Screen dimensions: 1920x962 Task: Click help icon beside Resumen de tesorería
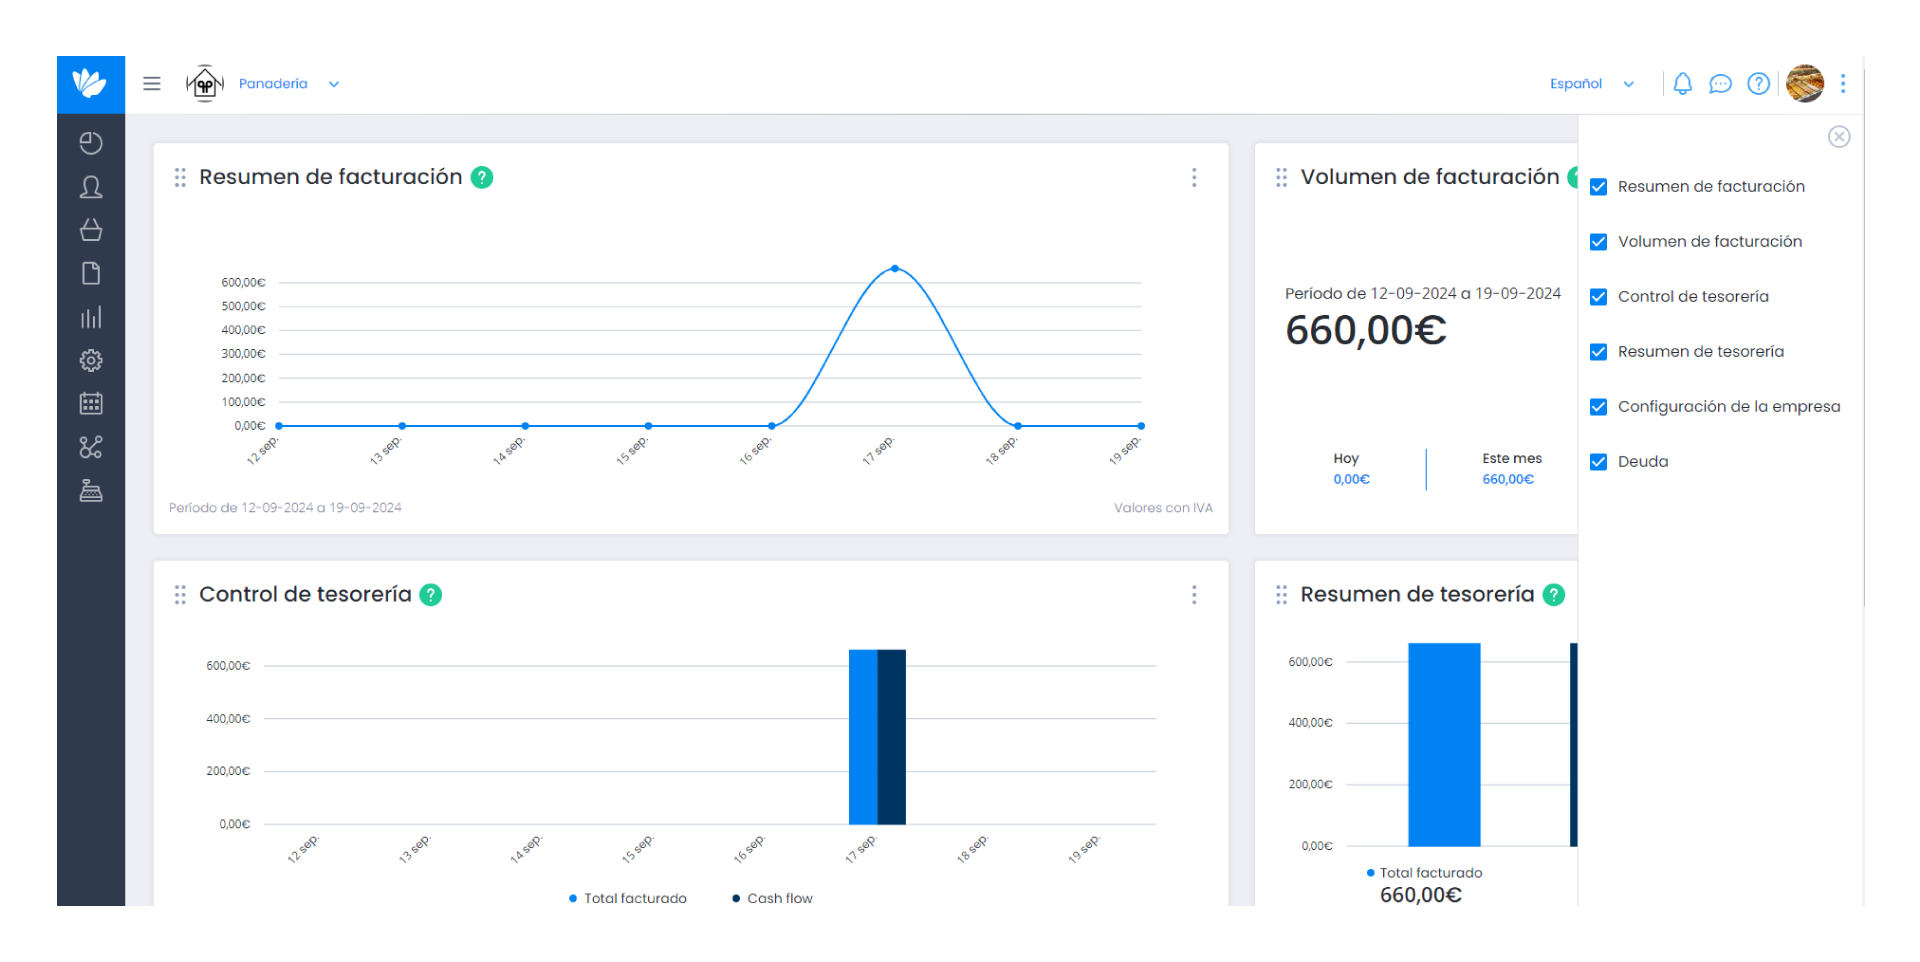coord(1554,595)
